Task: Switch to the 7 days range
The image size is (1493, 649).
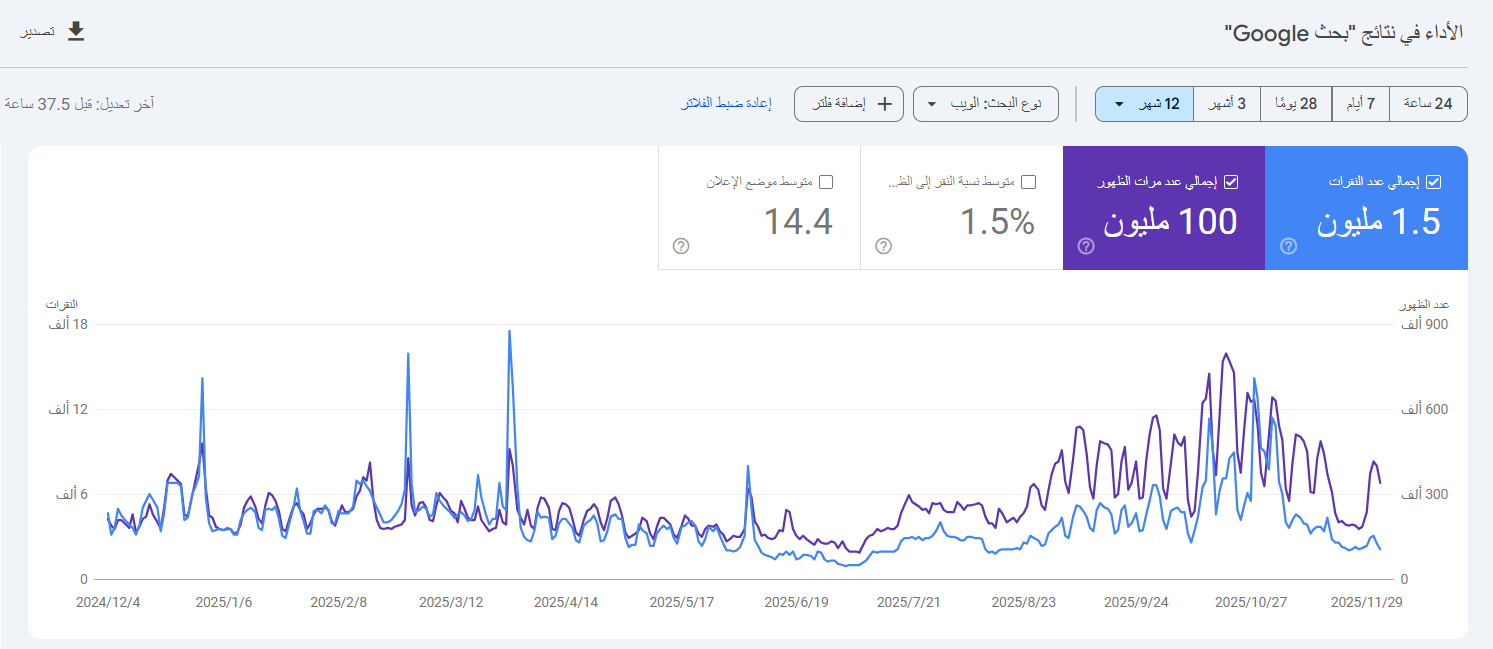Action: 1360,104
